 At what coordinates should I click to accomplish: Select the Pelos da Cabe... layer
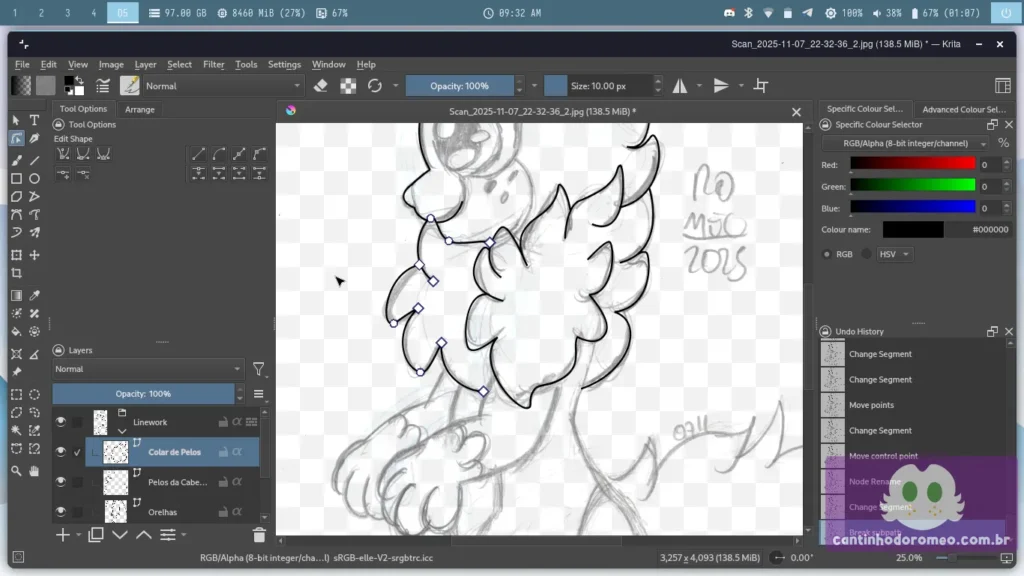pos(178,482)
